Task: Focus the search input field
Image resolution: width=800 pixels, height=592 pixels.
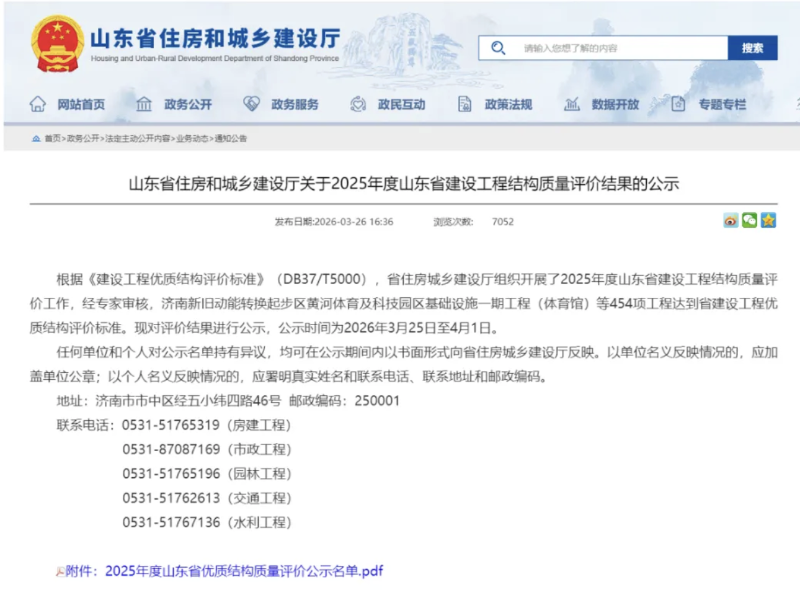Action: click(x=603, y=48)
